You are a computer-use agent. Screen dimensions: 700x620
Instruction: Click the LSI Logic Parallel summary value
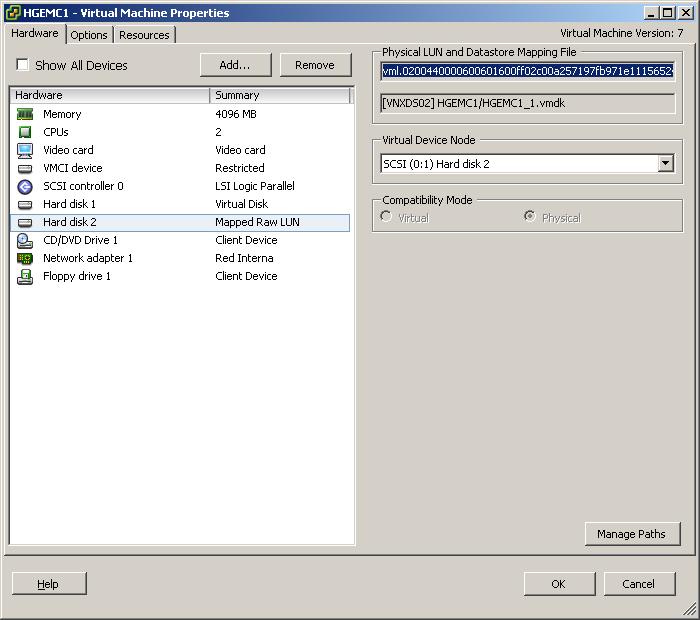pyautogui.click(x=255, y=186)
